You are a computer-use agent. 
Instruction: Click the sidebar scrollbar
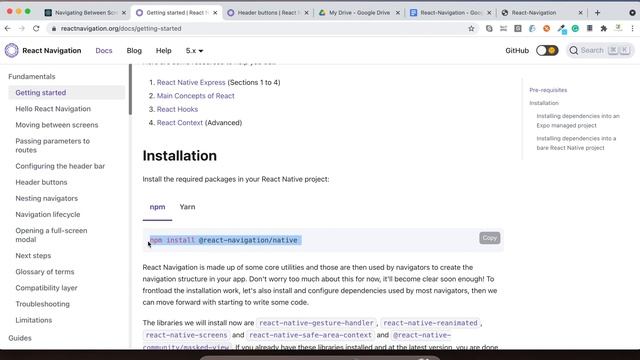click(130, 90)
